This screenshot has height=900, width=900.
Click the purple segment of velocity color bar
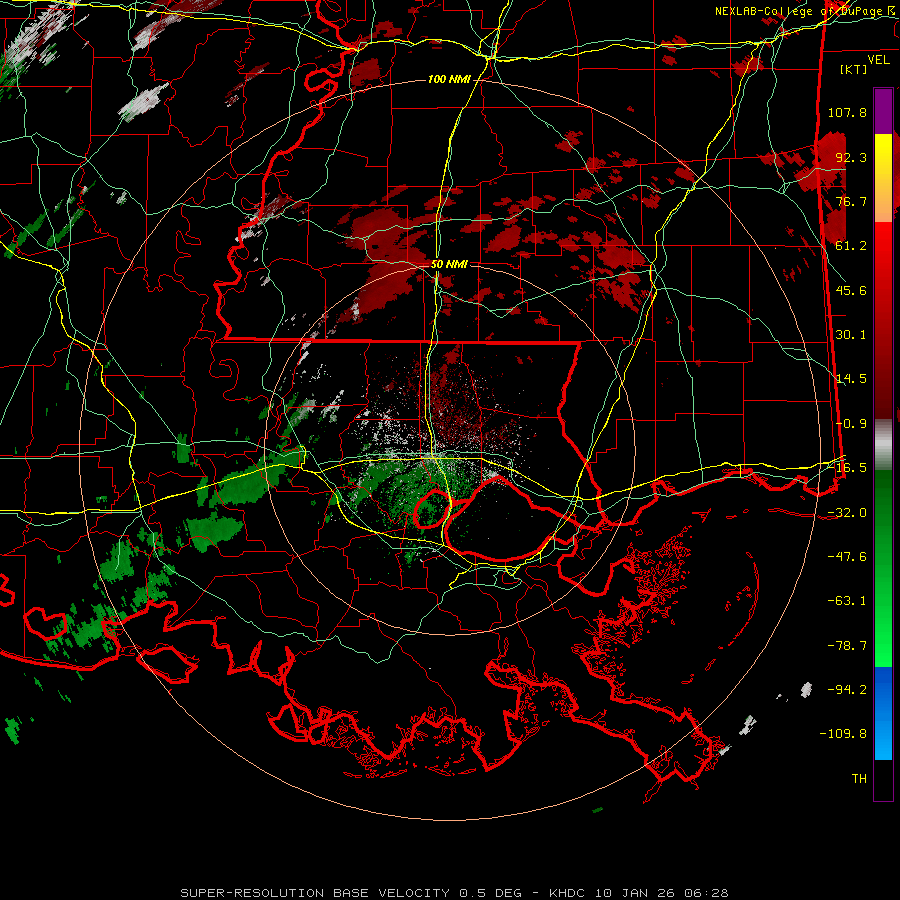[x=883, y=111]
